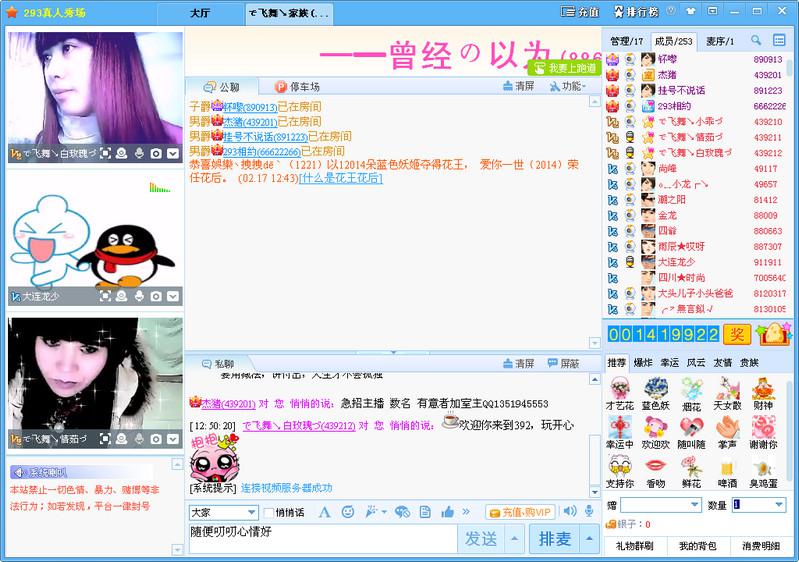Fullscreen the 白玫瑰 video
The height and width of the screenshot is (562, 799).
coord(105,153)
